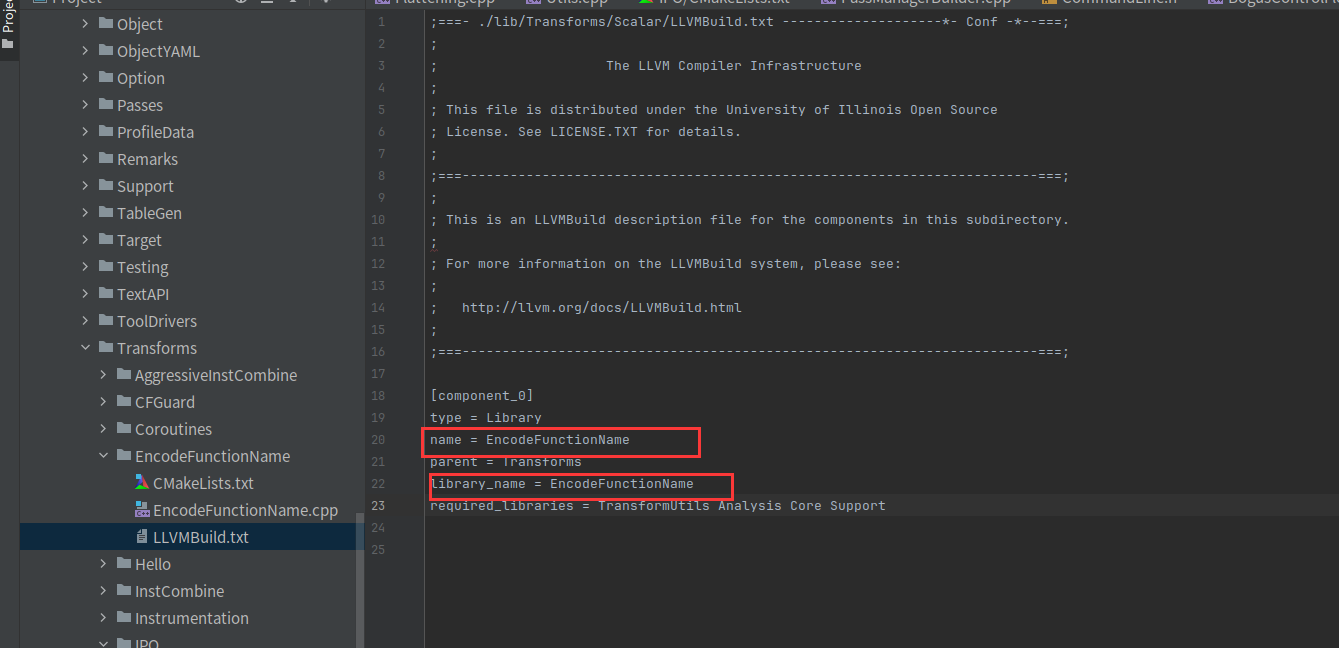Viewport: 1339px width, 648px height.
Task: Expand the ProfileData folder chevron
Action: (x=85, y=132)
